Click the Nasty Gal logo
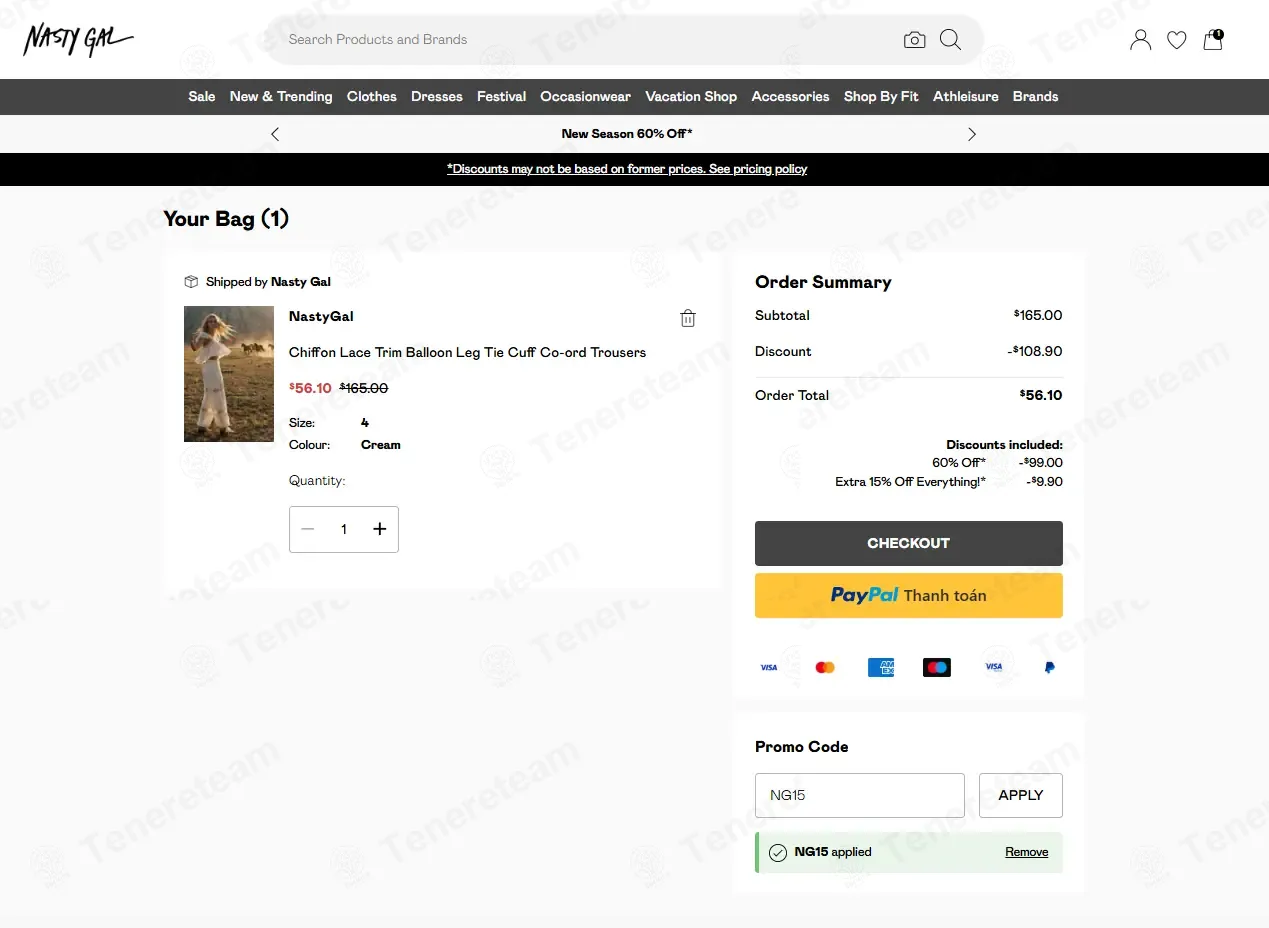1269x928 pixels. (78, 40)
